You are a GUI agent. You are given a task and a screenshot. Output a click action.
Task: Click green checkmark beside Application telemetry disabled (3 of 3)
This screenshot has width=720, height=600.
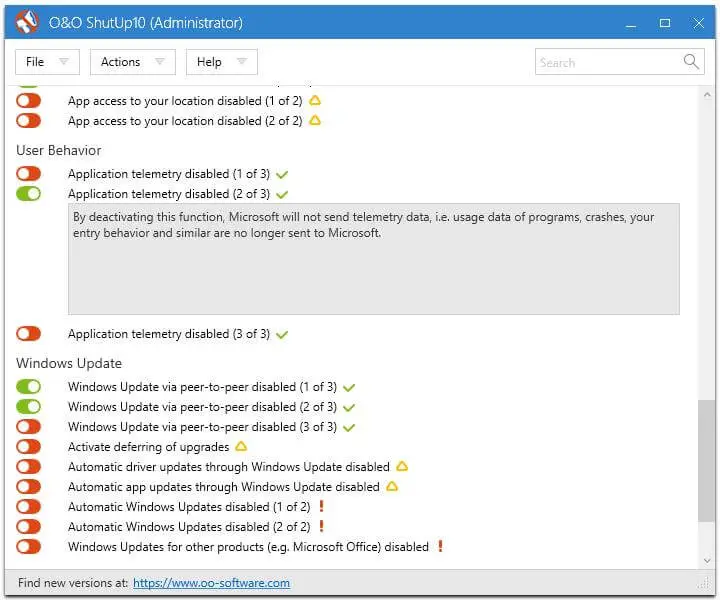[x=282, y=335]
